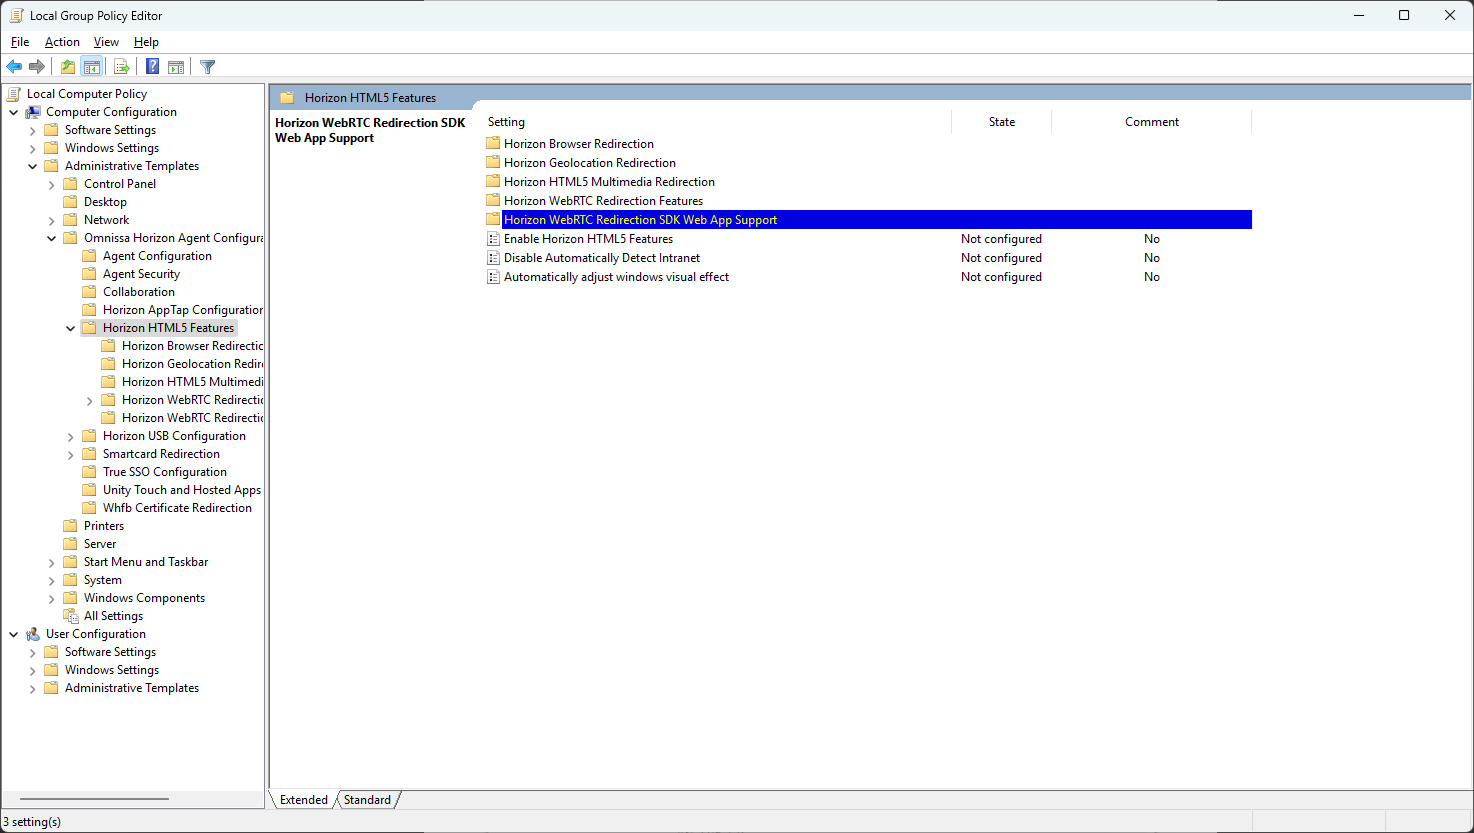Image resolution: width=1474 pixels, height=833 pixels.
Task: Toggle Show/Hide Console Tree toolbar button
Action: 92,67
